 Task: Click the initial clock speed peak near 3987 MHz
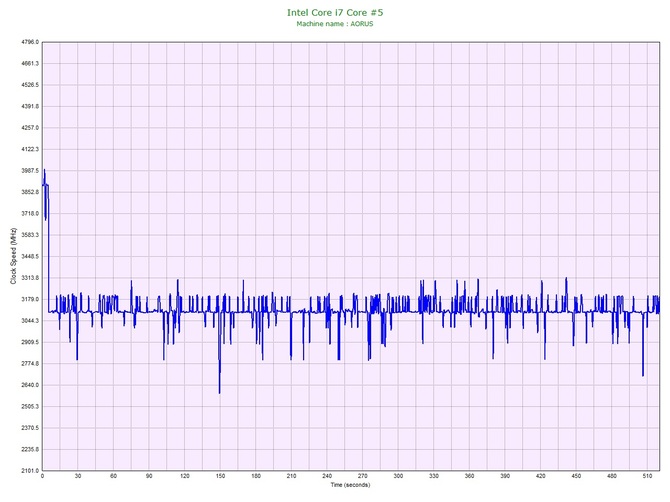pos(44,170)
